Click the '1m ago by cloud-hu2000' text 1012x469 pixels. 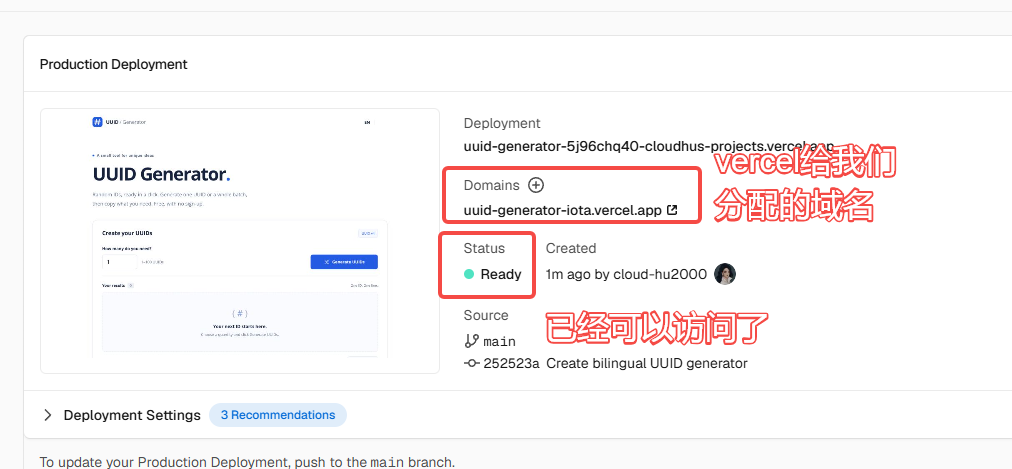626,274
